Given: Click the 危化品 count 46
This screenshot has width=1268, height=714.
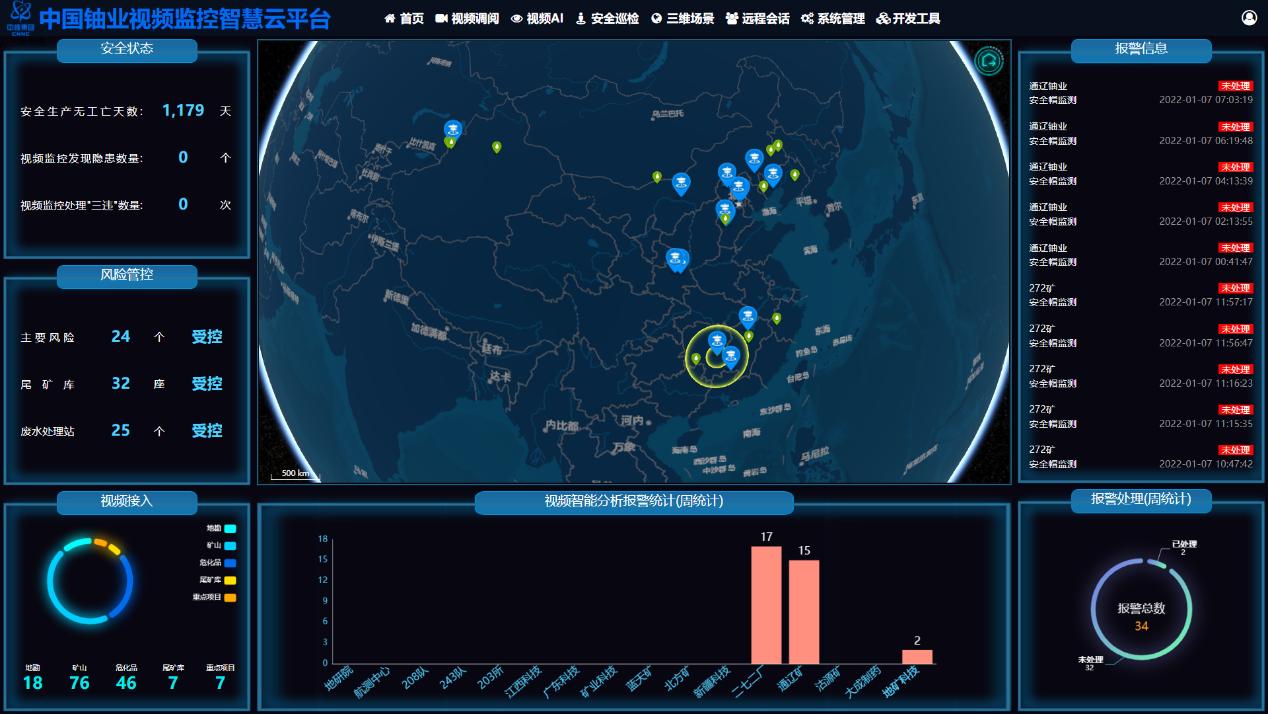Looking at the screenshot, I should coord(126,683).
